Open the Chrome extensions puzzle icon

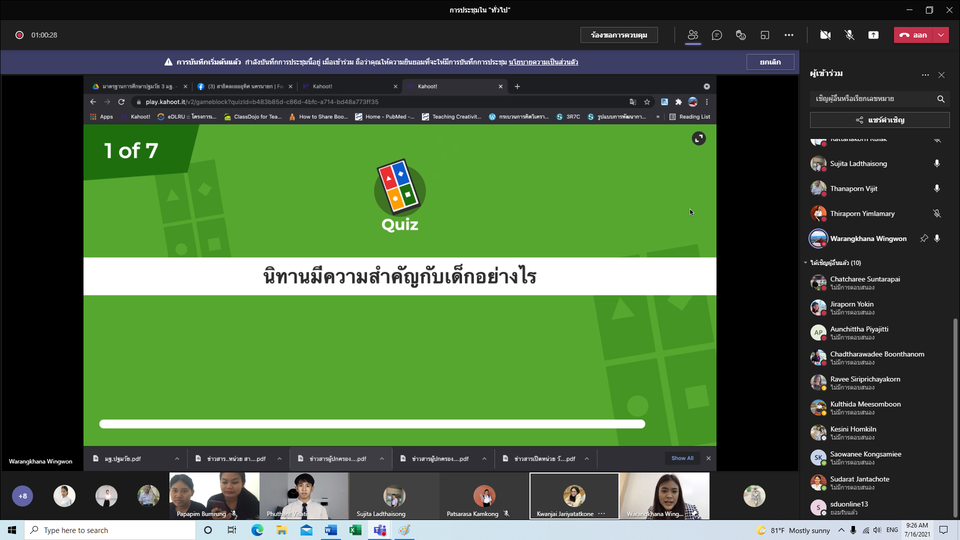pos(678,102)
